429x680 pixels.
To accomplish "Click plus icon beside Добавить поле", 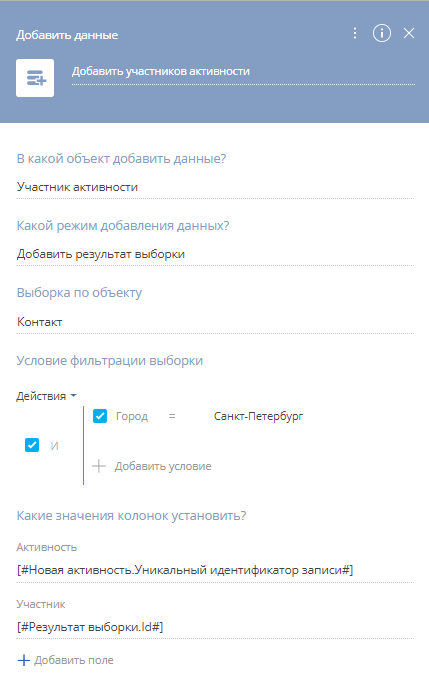I will point(23,660).
